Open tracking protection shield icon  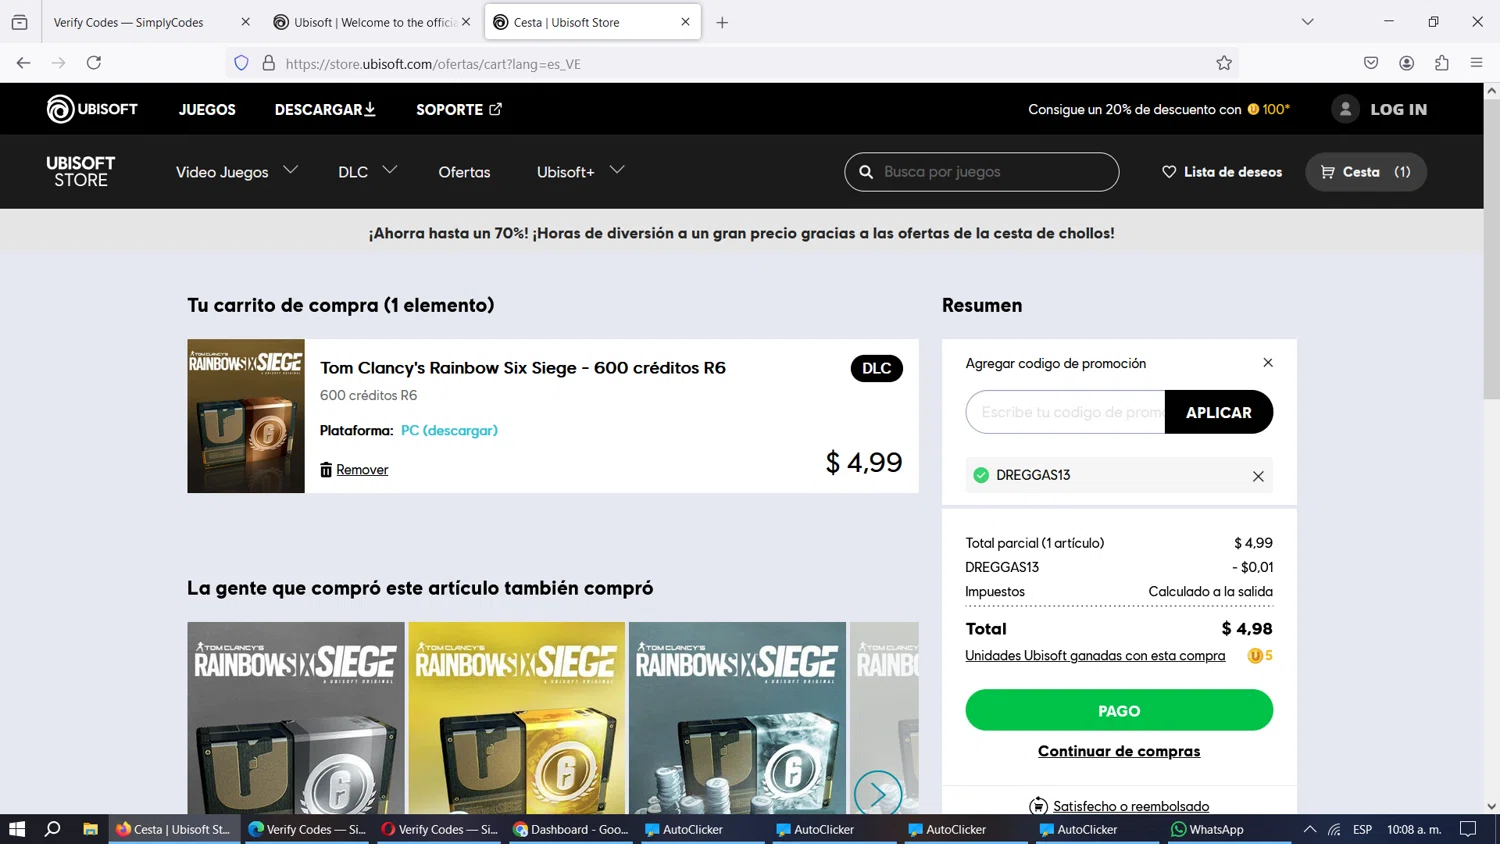point(241,63)
